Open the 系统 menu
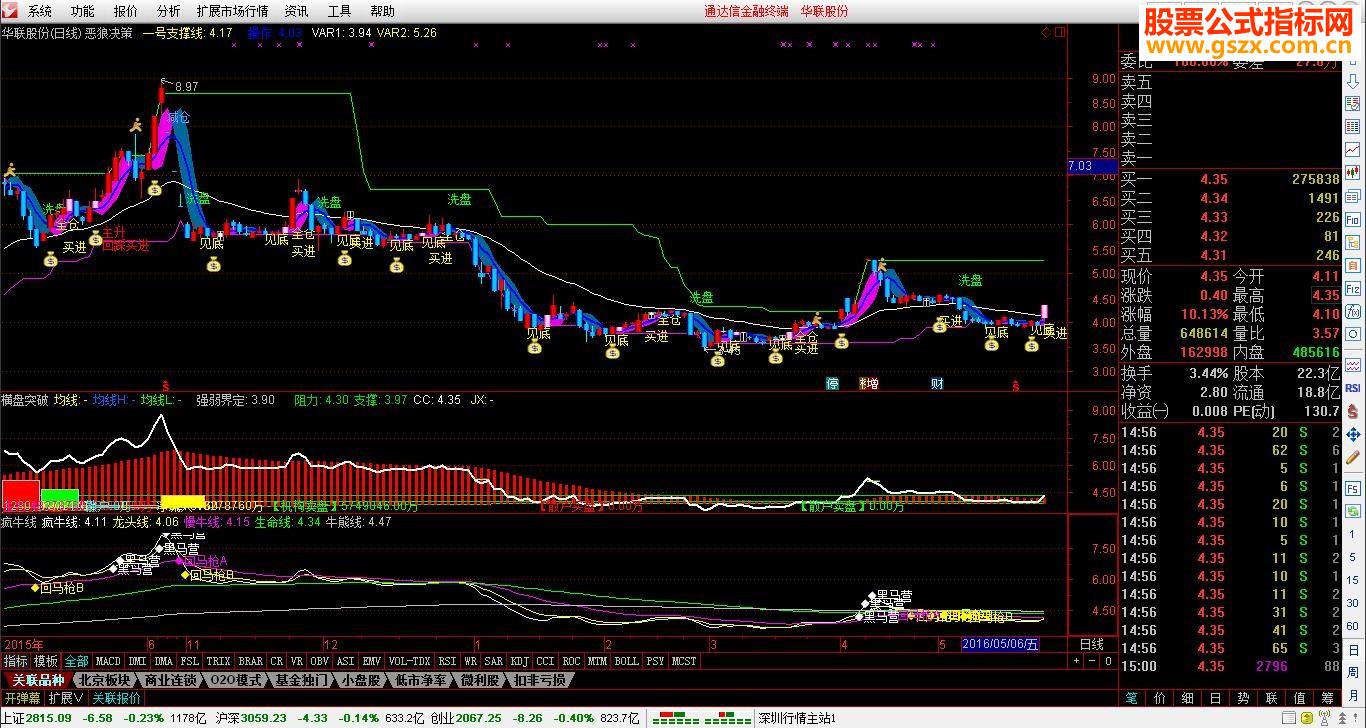This screenshot has width=1366, height=728. point(40,11)
